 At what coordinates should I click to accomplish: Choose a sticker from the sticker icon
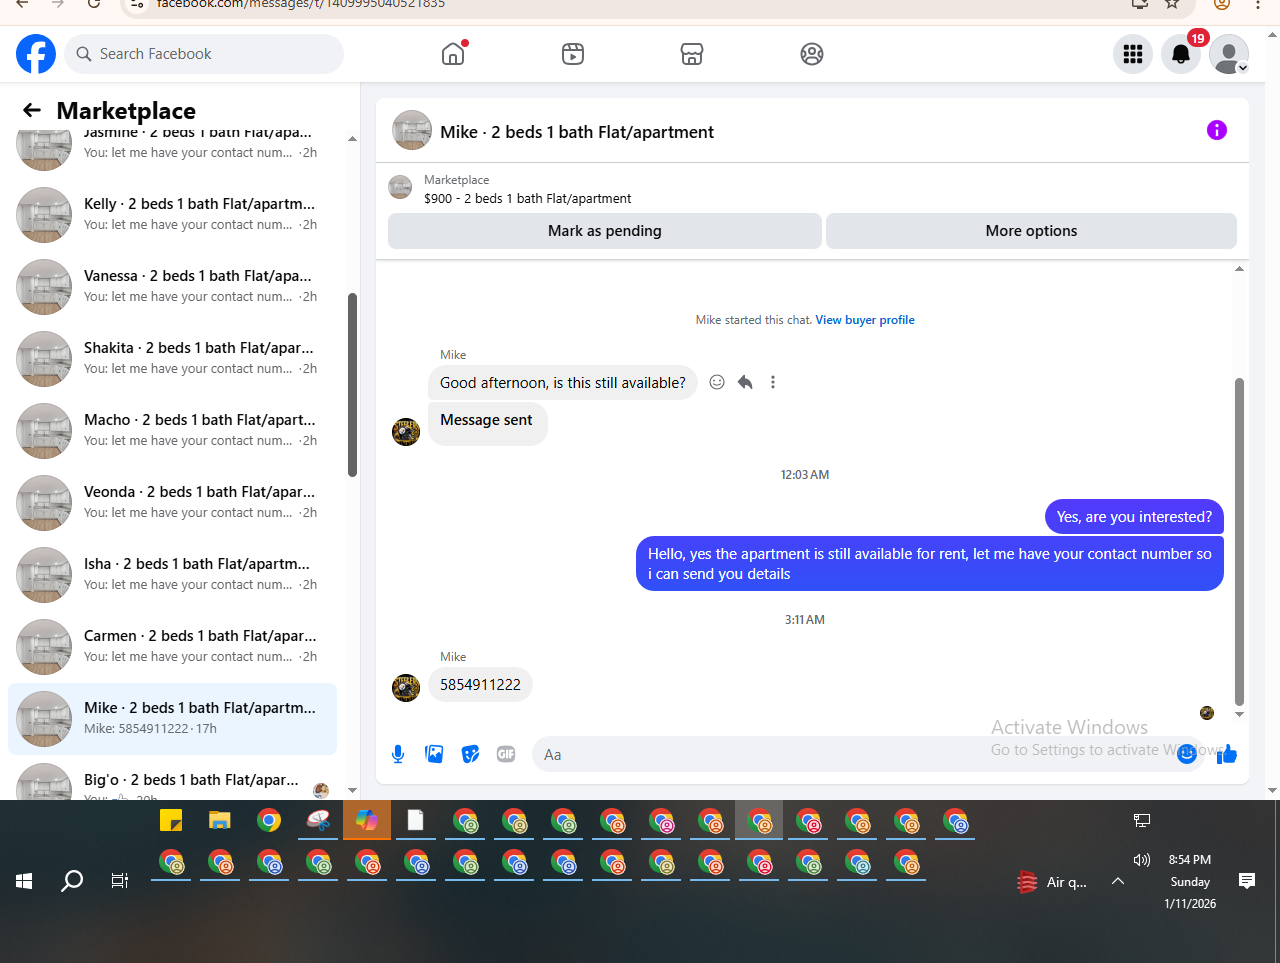(470, 754)
